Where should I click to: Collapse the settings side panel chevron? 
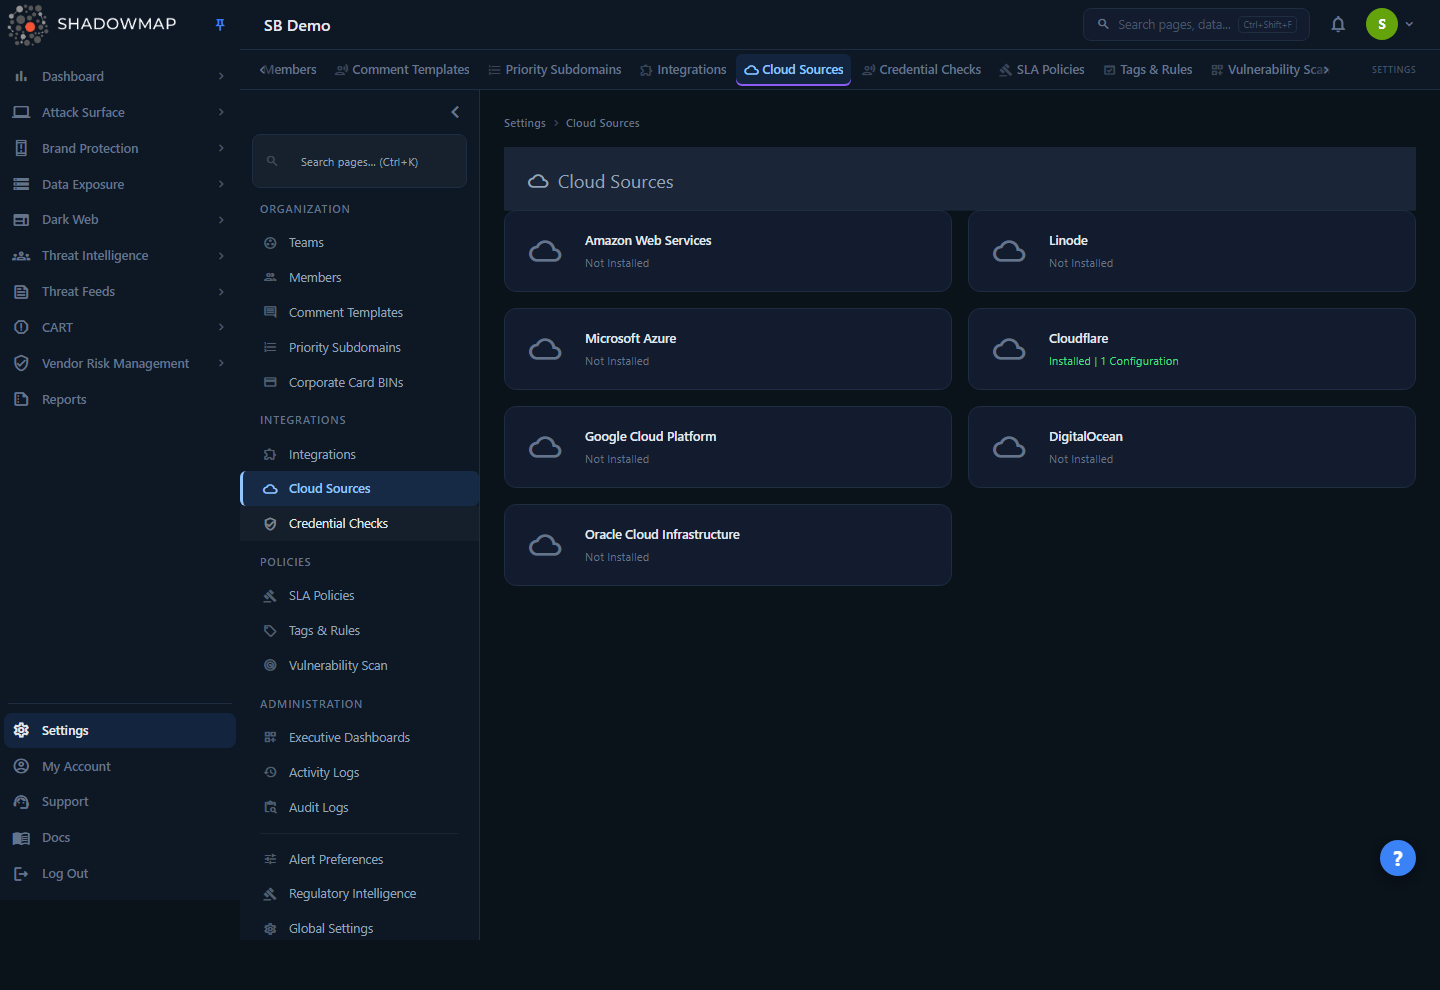455,112
